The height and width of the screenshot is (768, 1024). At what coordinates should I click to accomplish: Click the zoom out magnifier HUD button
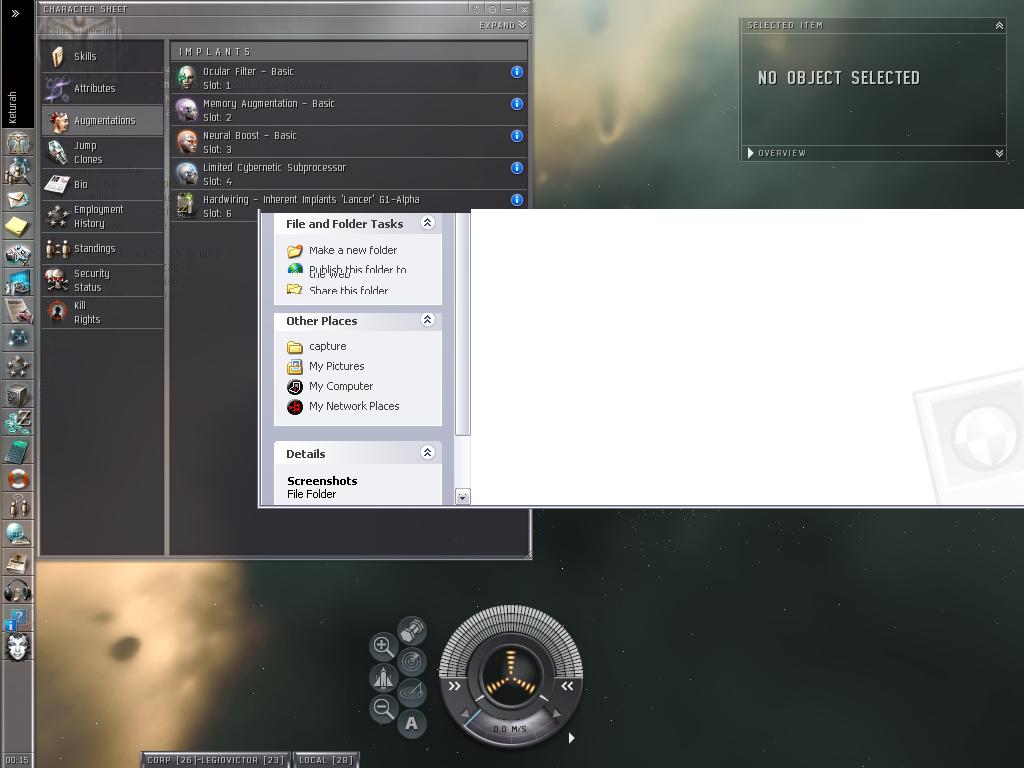point(383,708)
